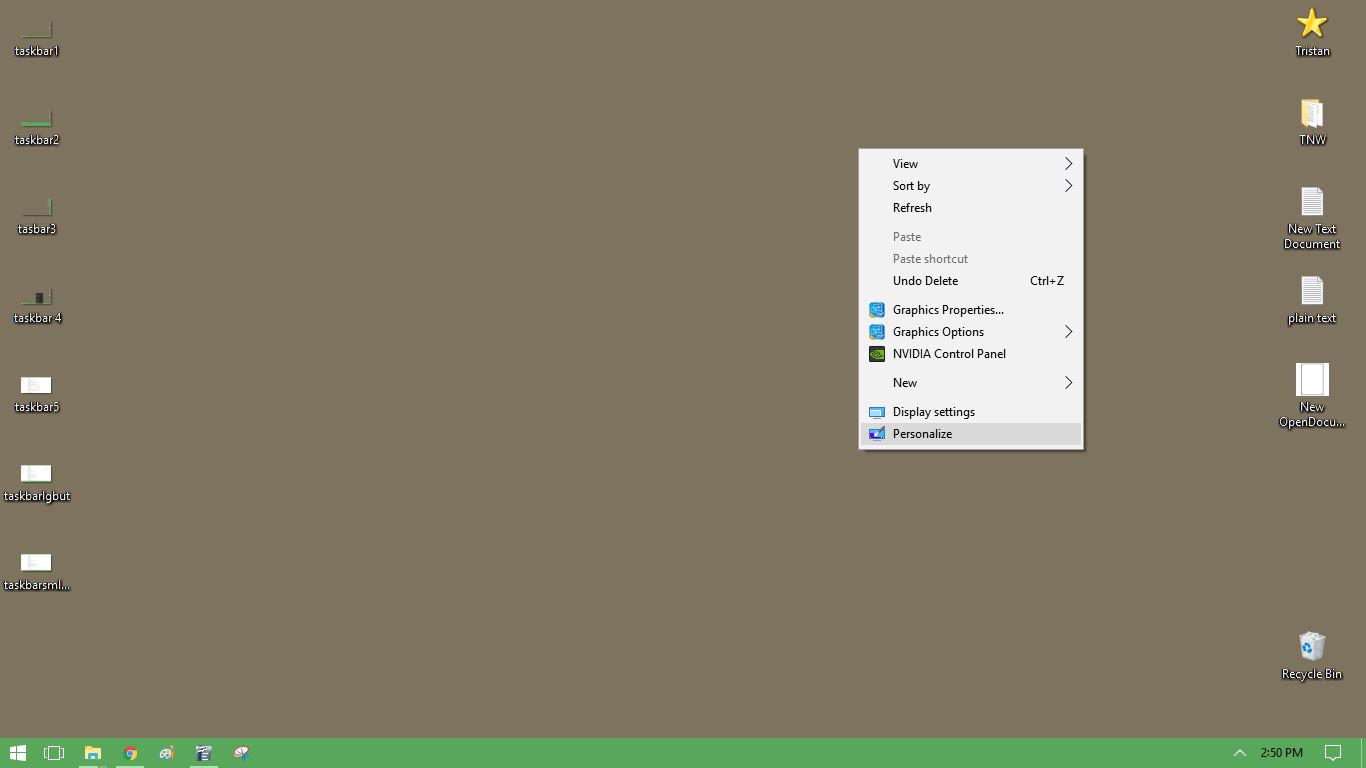
Task: Launch Google Chrome from the taskbar
Action: [130, 753]
